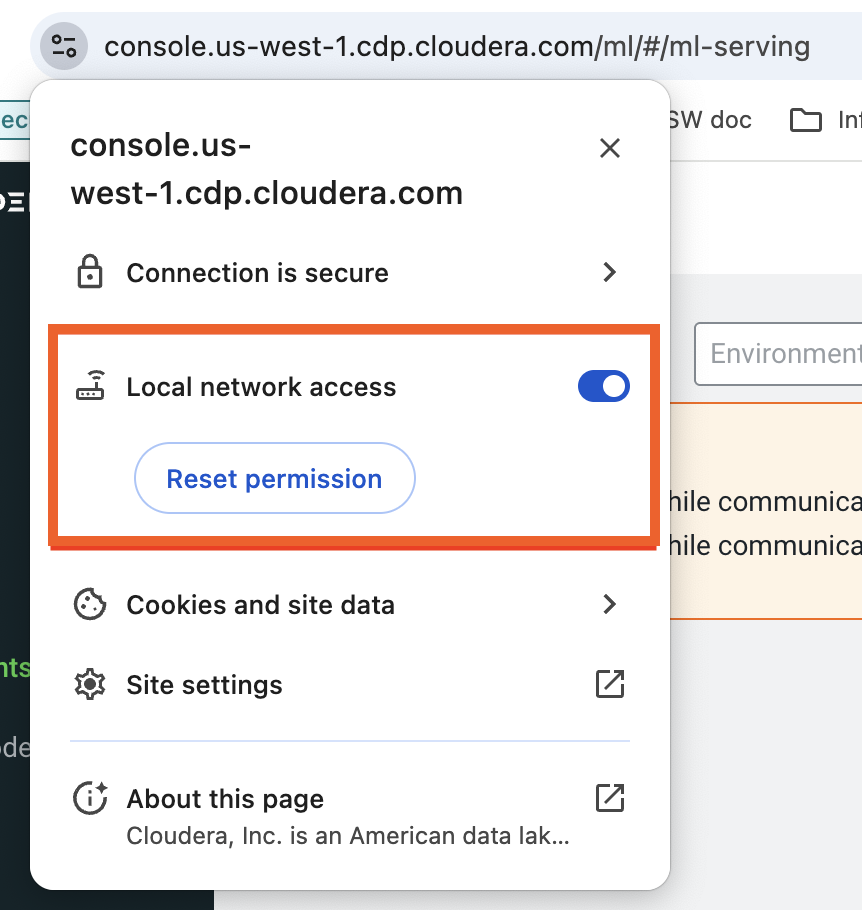Click the gear icon next to Site settings
The height and width of the screenshot is (910, 862).
[x=90, y=685]
